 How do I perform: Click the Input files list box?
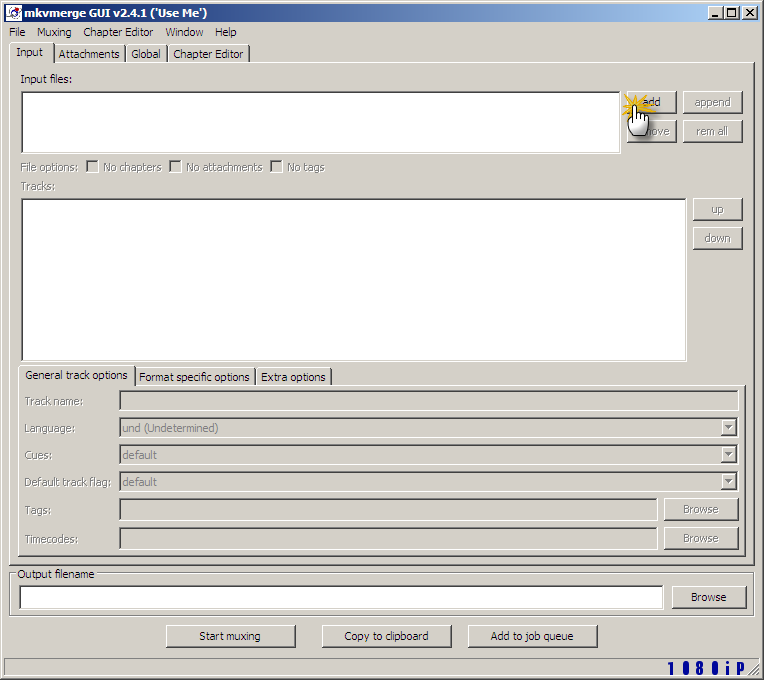pos(321,122)
